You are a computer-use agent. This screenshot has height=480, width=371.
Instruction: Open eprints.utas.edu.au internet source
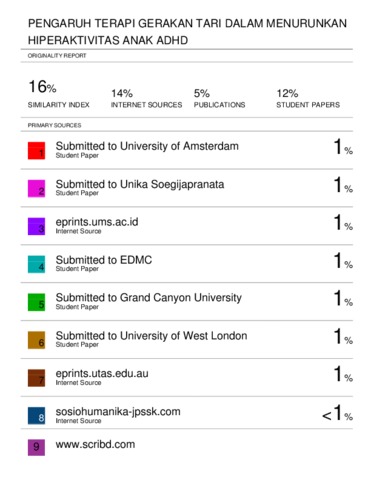(x=102, y=374)
